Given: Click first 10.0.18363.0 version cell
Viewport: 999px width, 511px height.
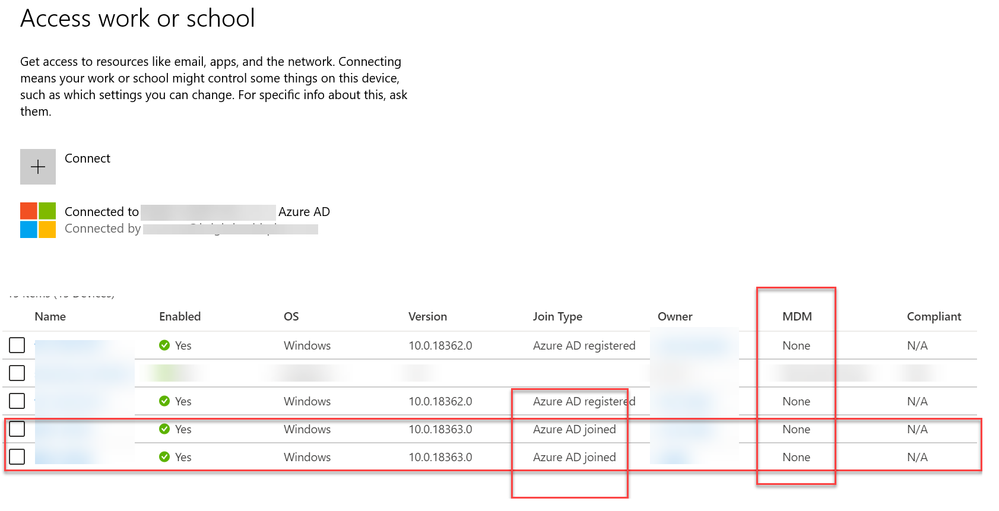Looking at the screenshot, I should click(440, 429).
